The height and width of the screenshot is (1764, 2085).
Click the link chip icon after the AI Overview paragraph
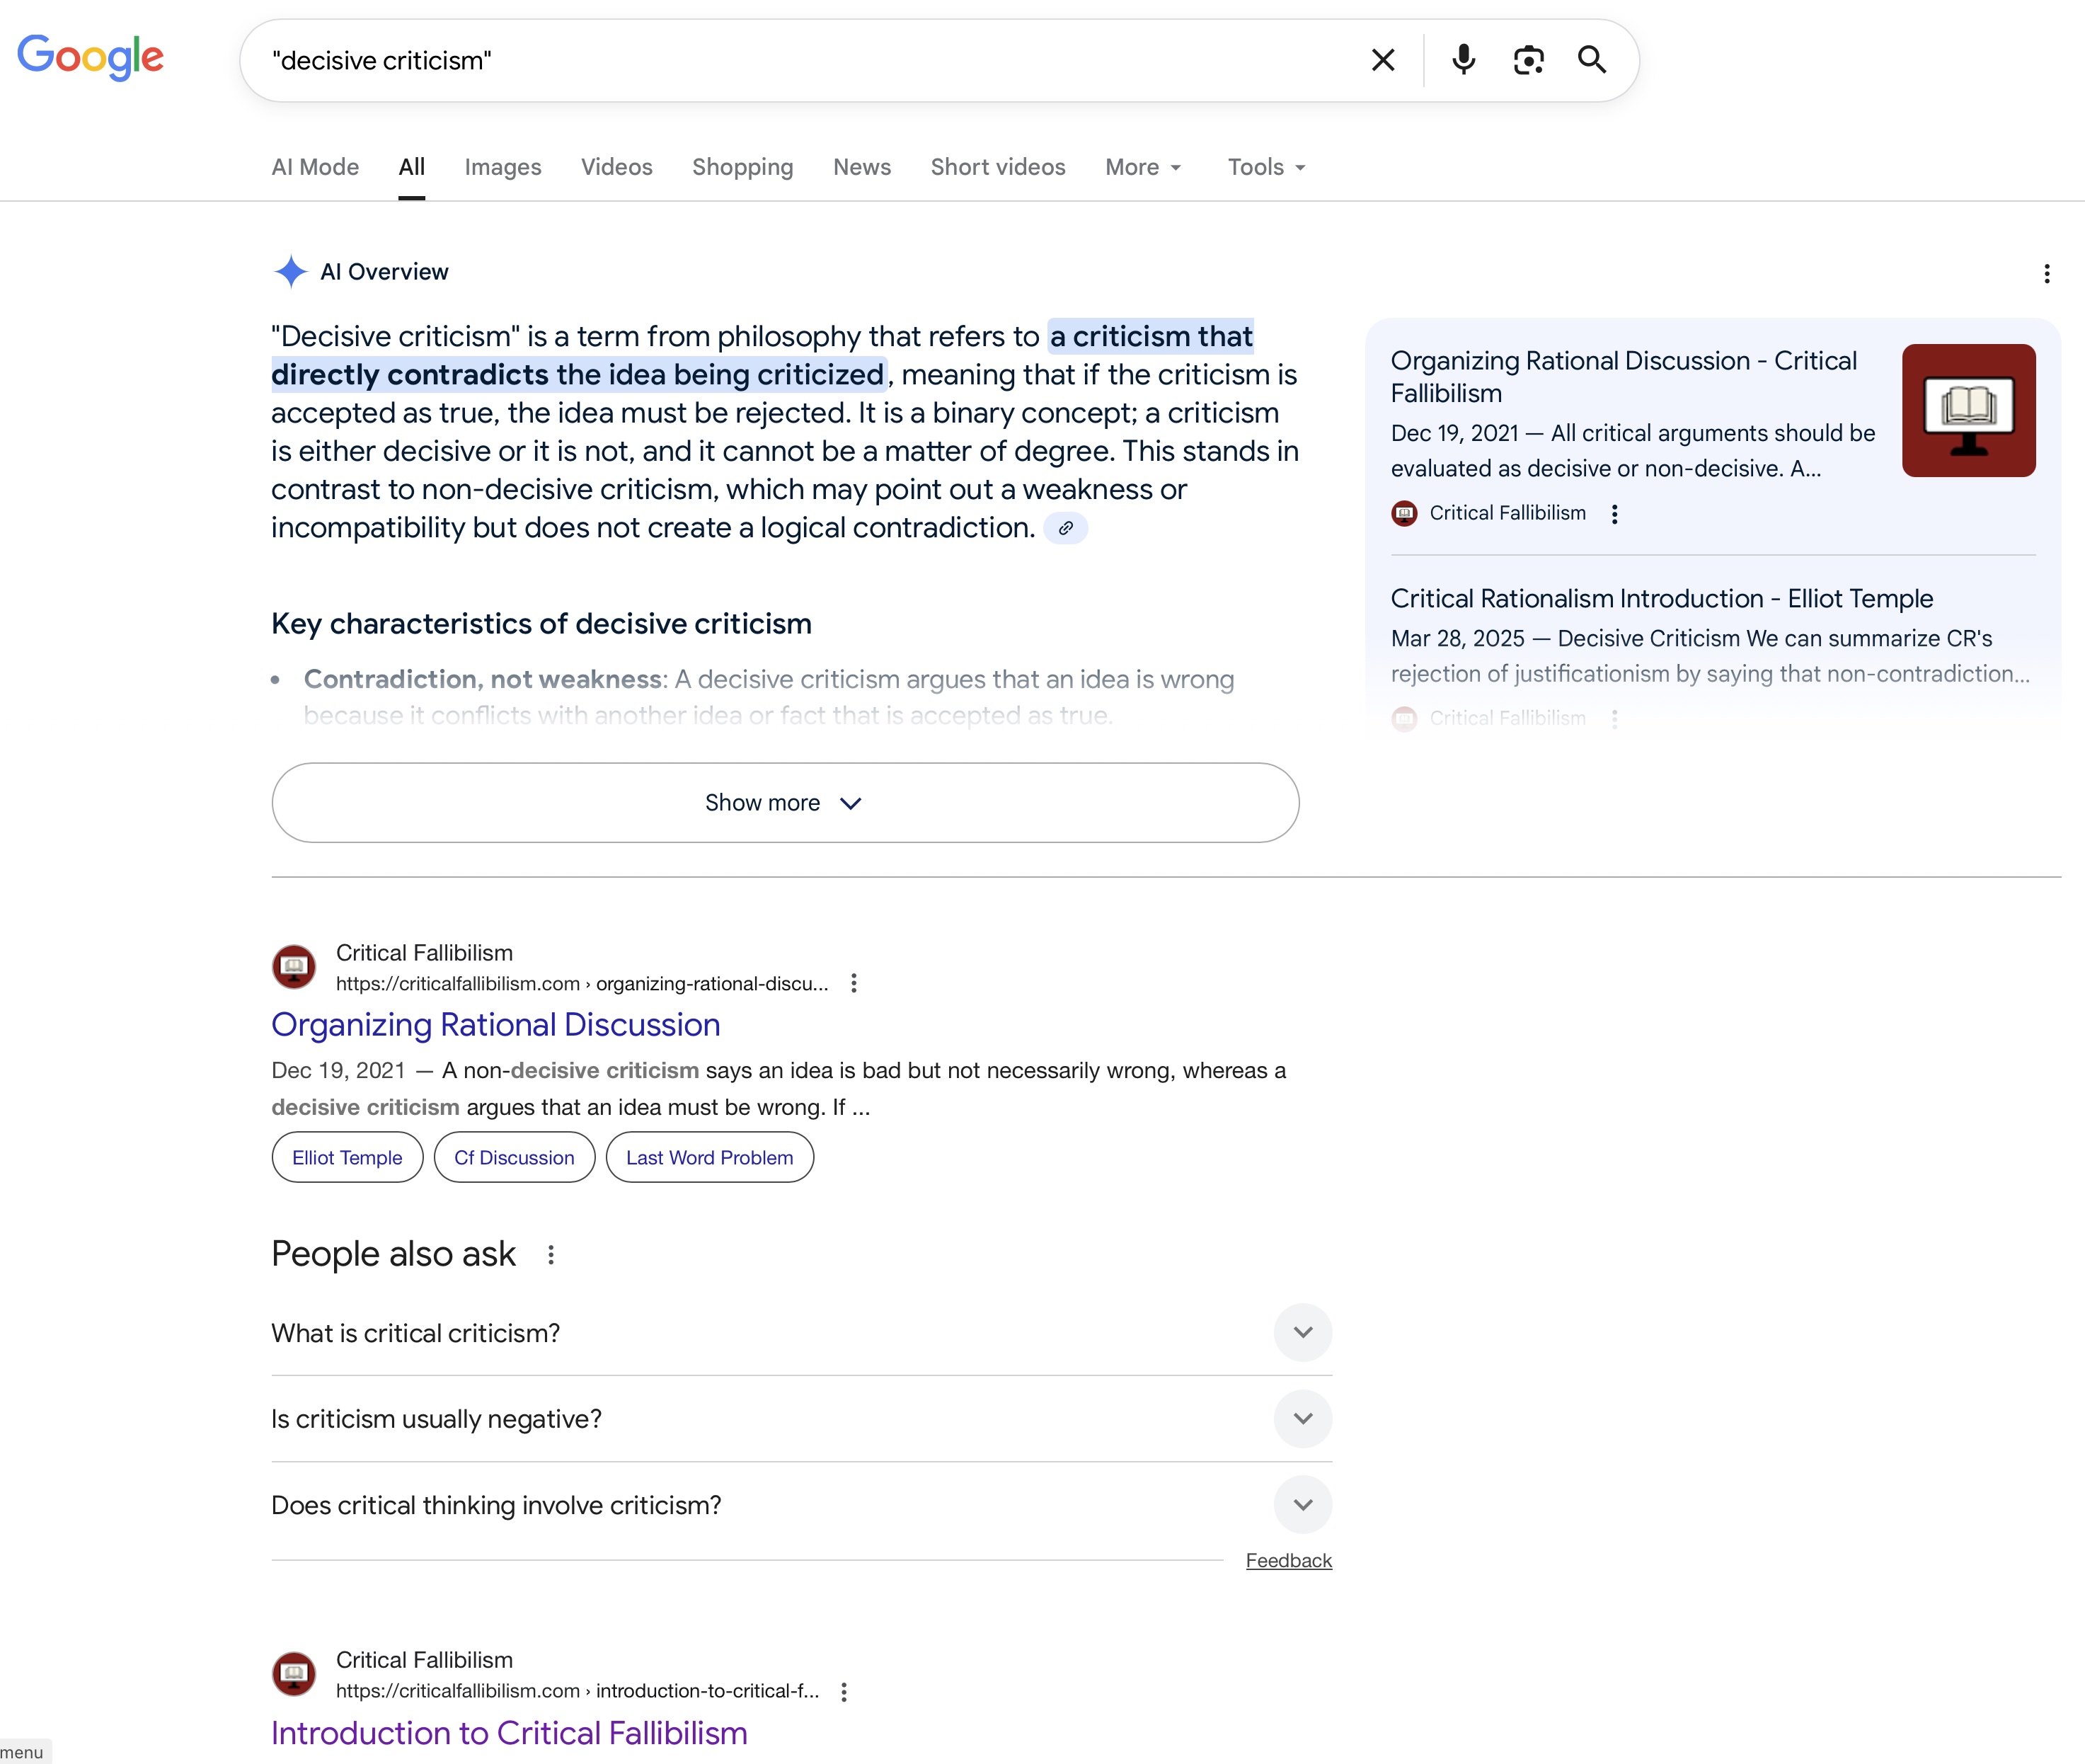click(x=1066, y=527)
